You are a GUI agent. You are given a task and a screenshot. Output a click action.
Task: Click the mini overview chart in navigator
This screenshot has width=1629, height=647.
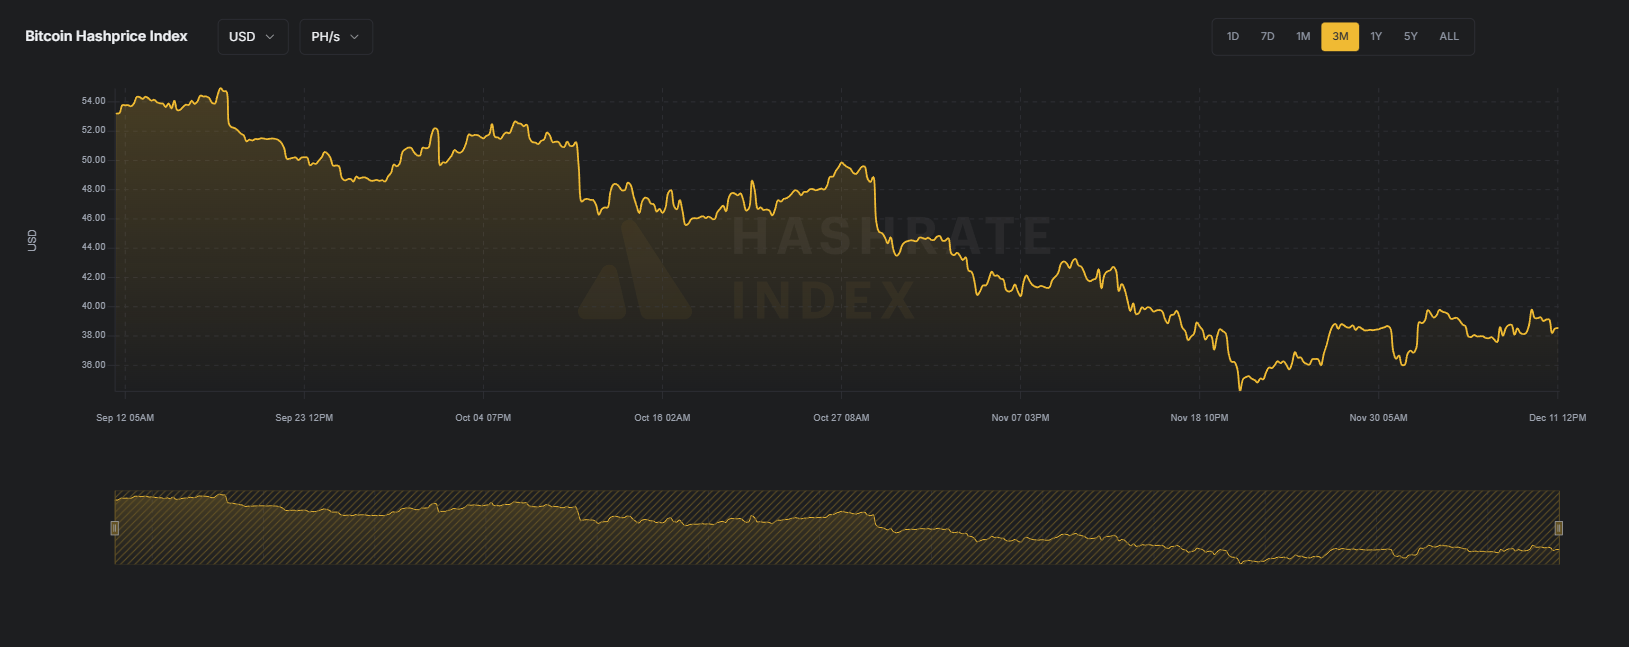click(836, 528)
